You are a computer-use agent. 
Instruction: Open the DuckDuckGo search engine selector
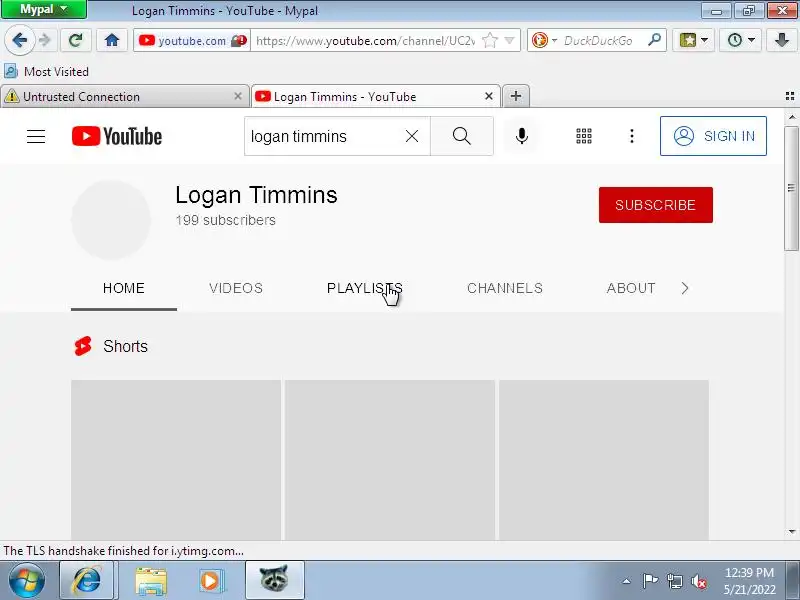tap(544, 40)
